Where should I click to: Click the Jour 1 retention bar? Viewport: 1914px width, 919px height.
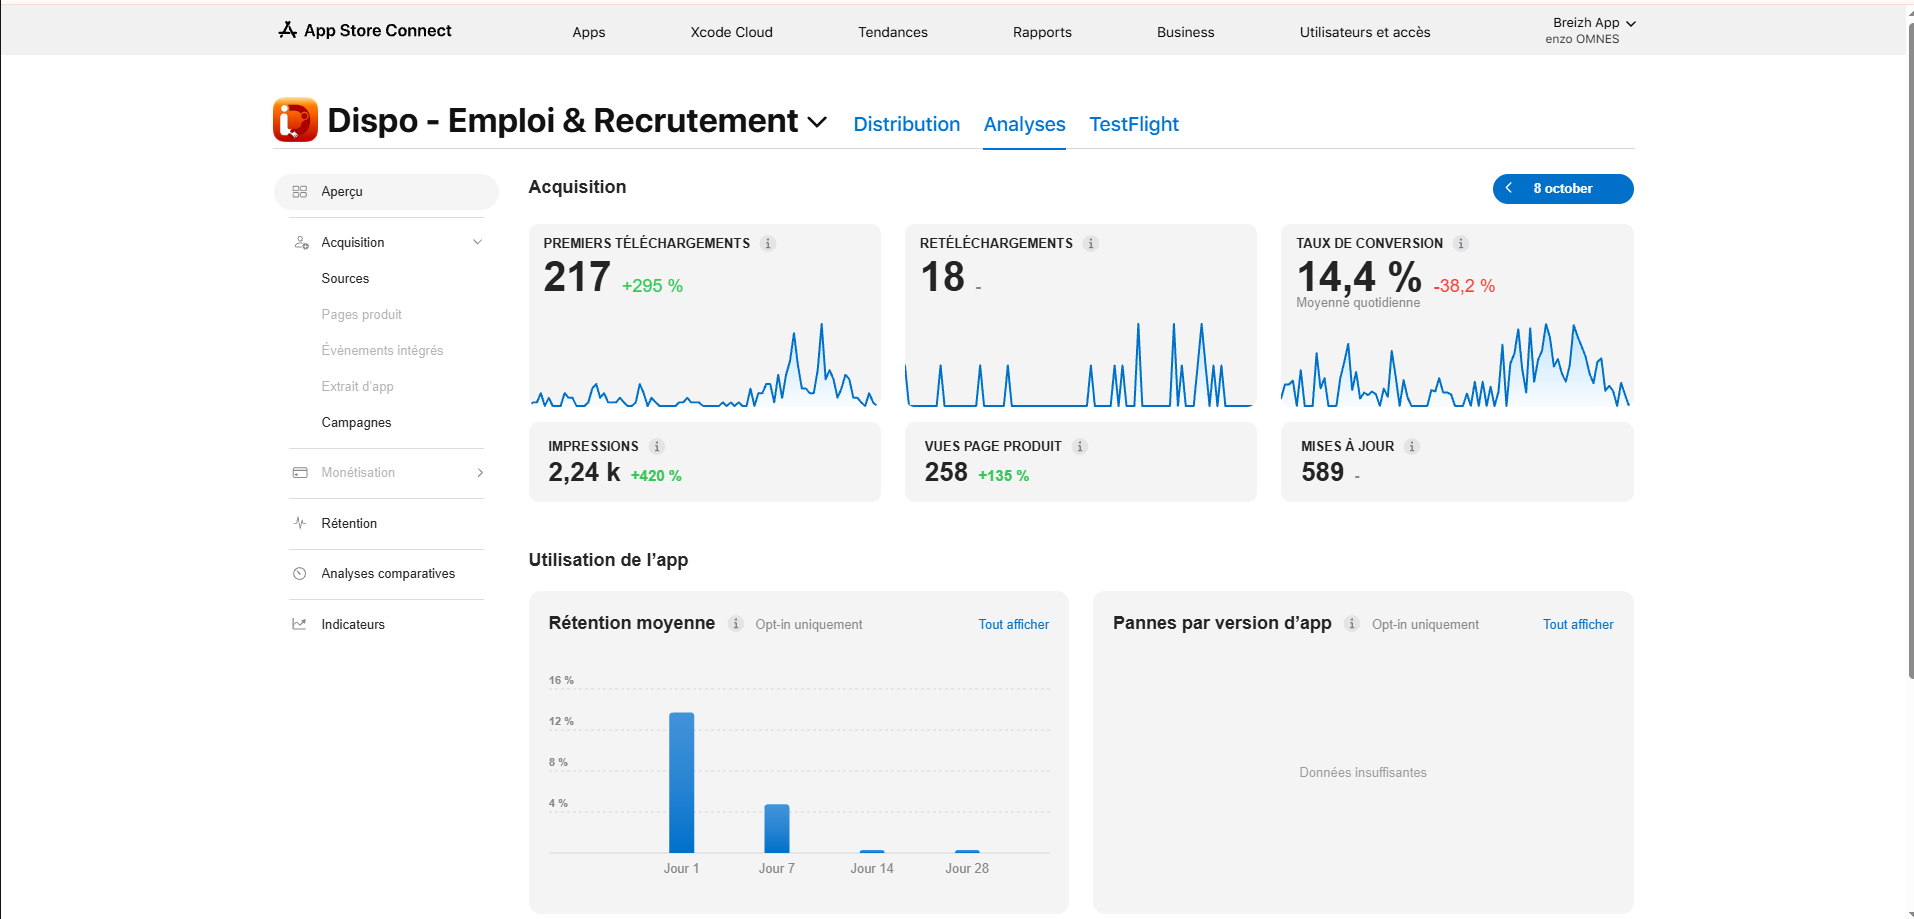[681, 782]
